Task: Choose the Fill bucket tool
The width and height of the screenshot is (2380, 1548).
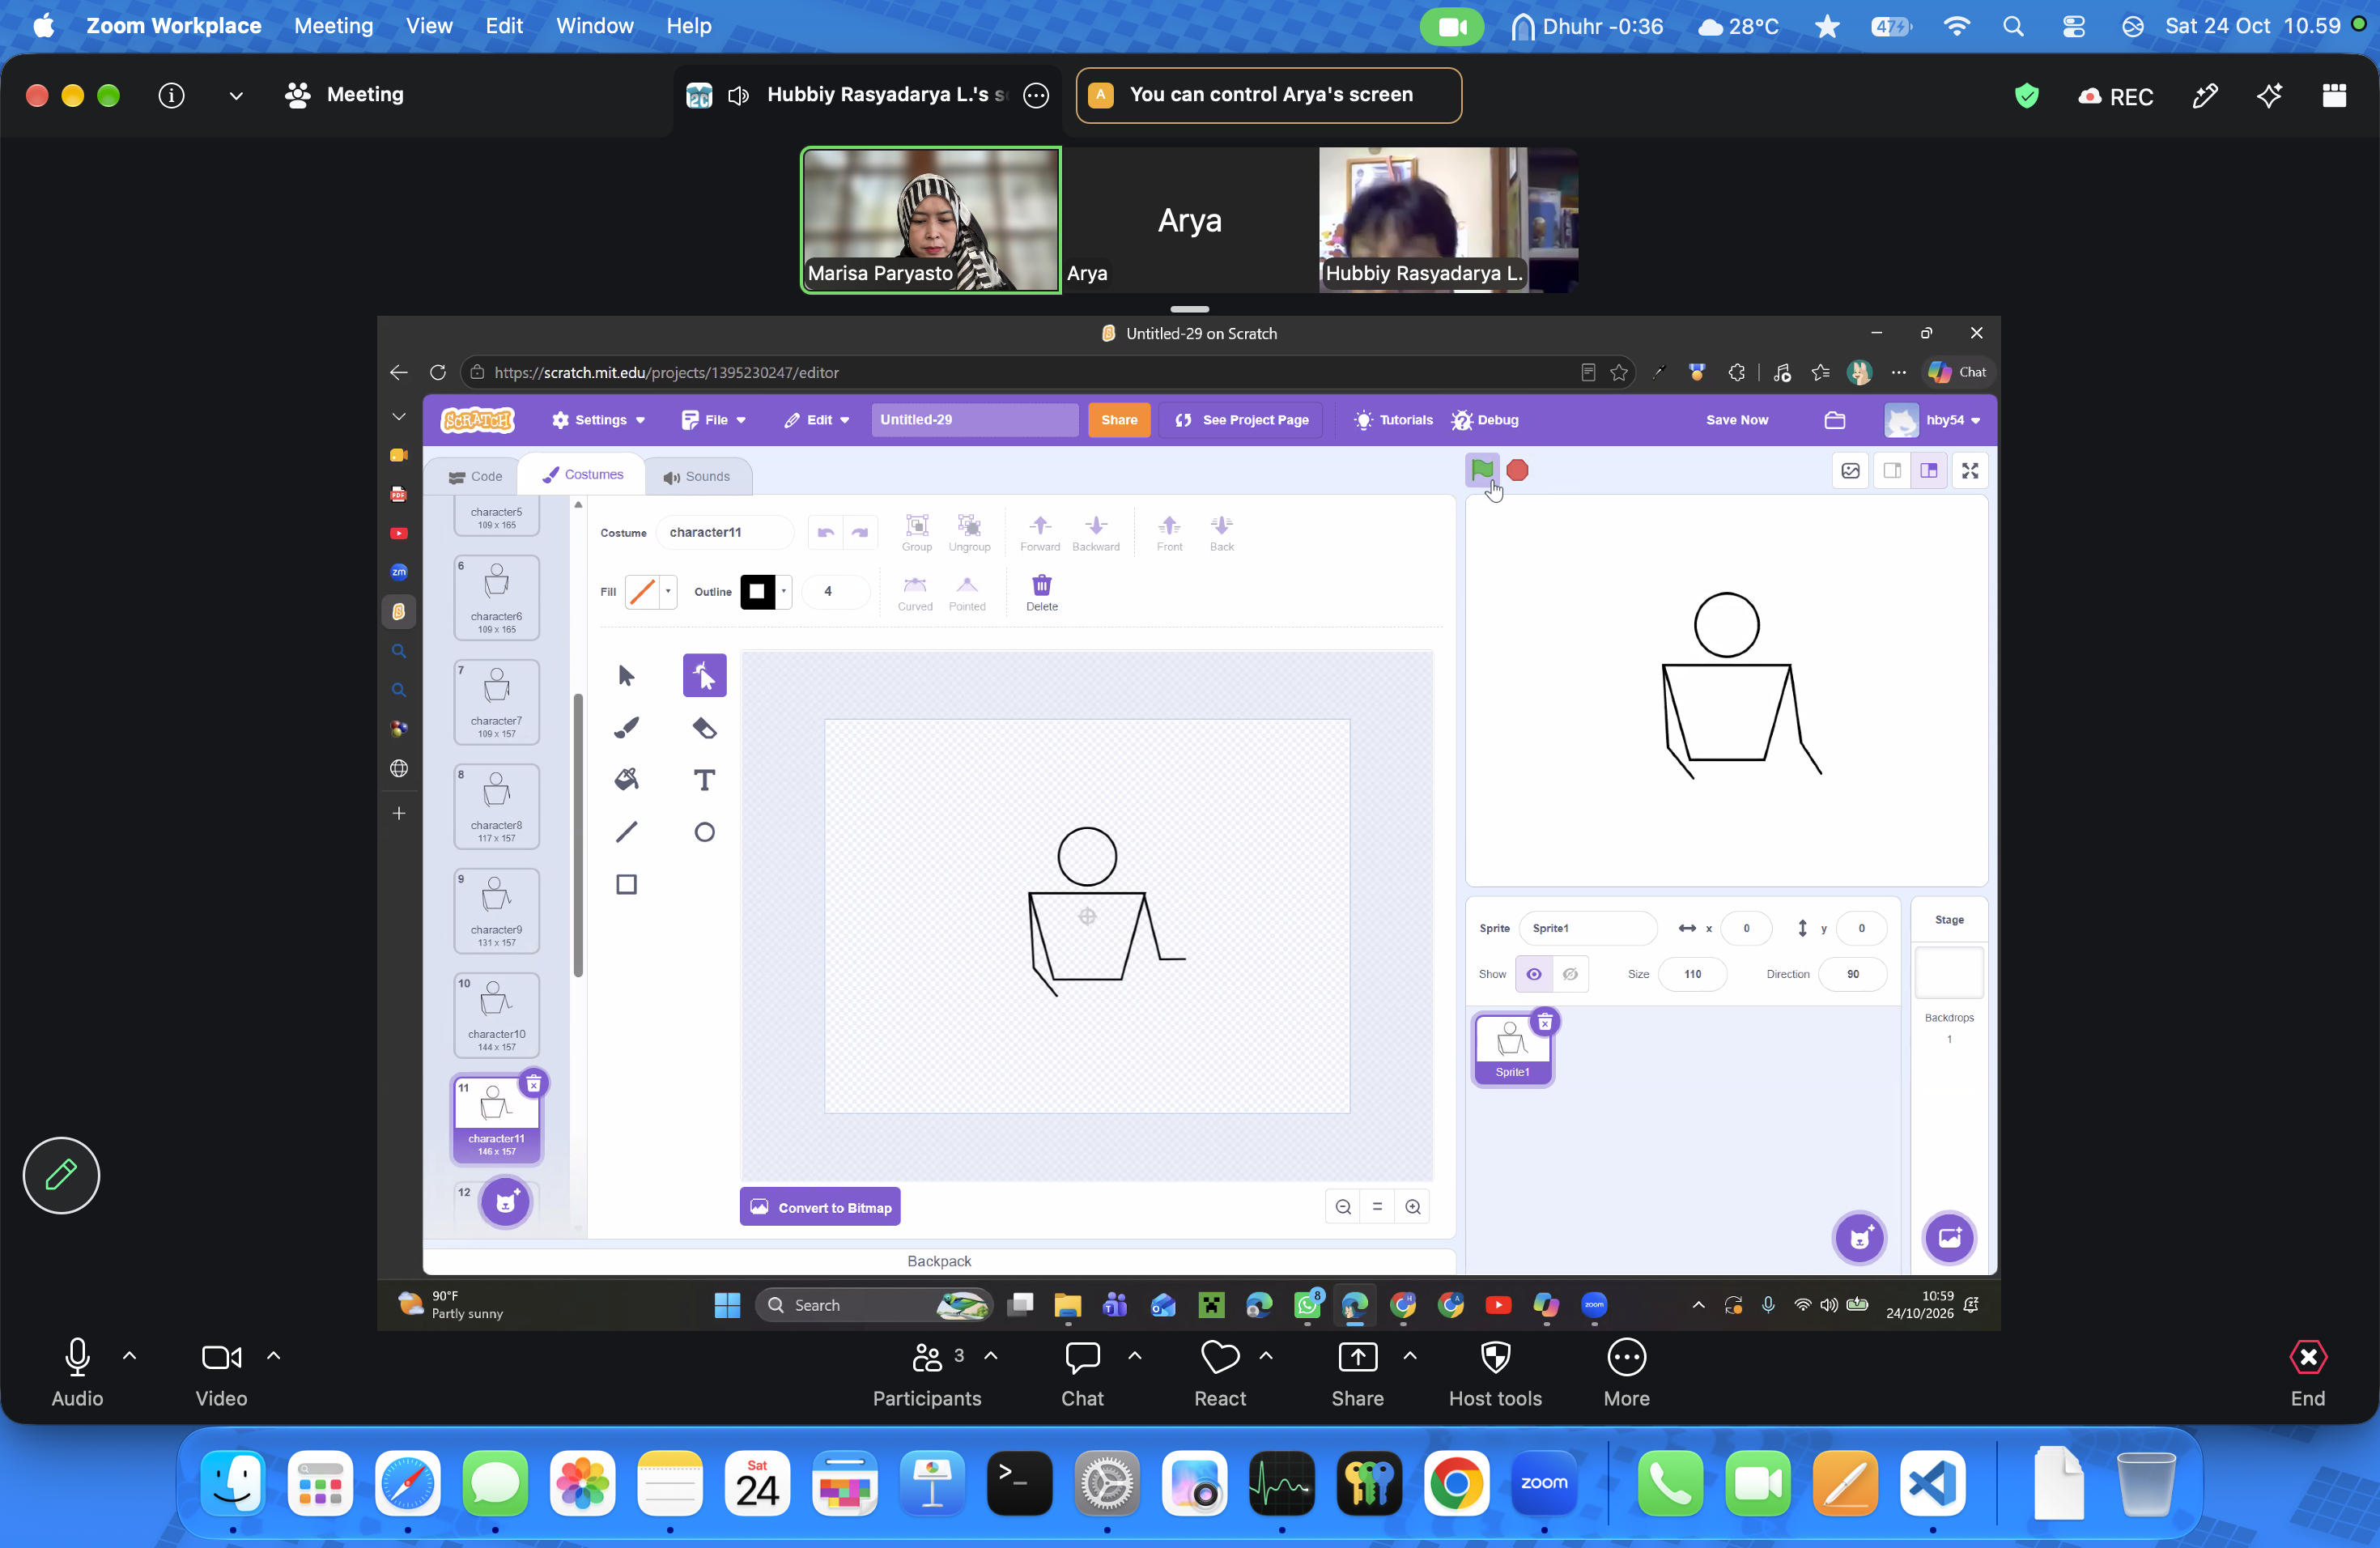Action: coord(626,779)
